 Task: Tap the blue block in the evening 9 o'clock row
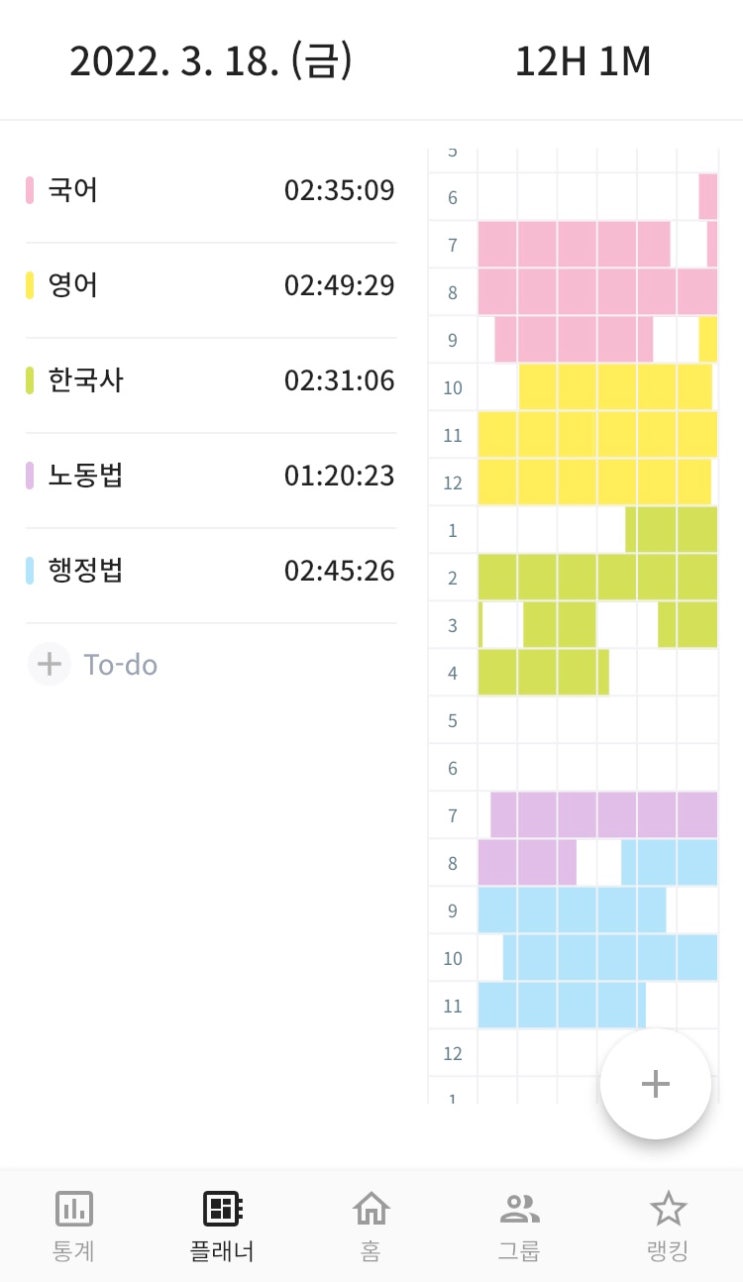tap(571, 910)
